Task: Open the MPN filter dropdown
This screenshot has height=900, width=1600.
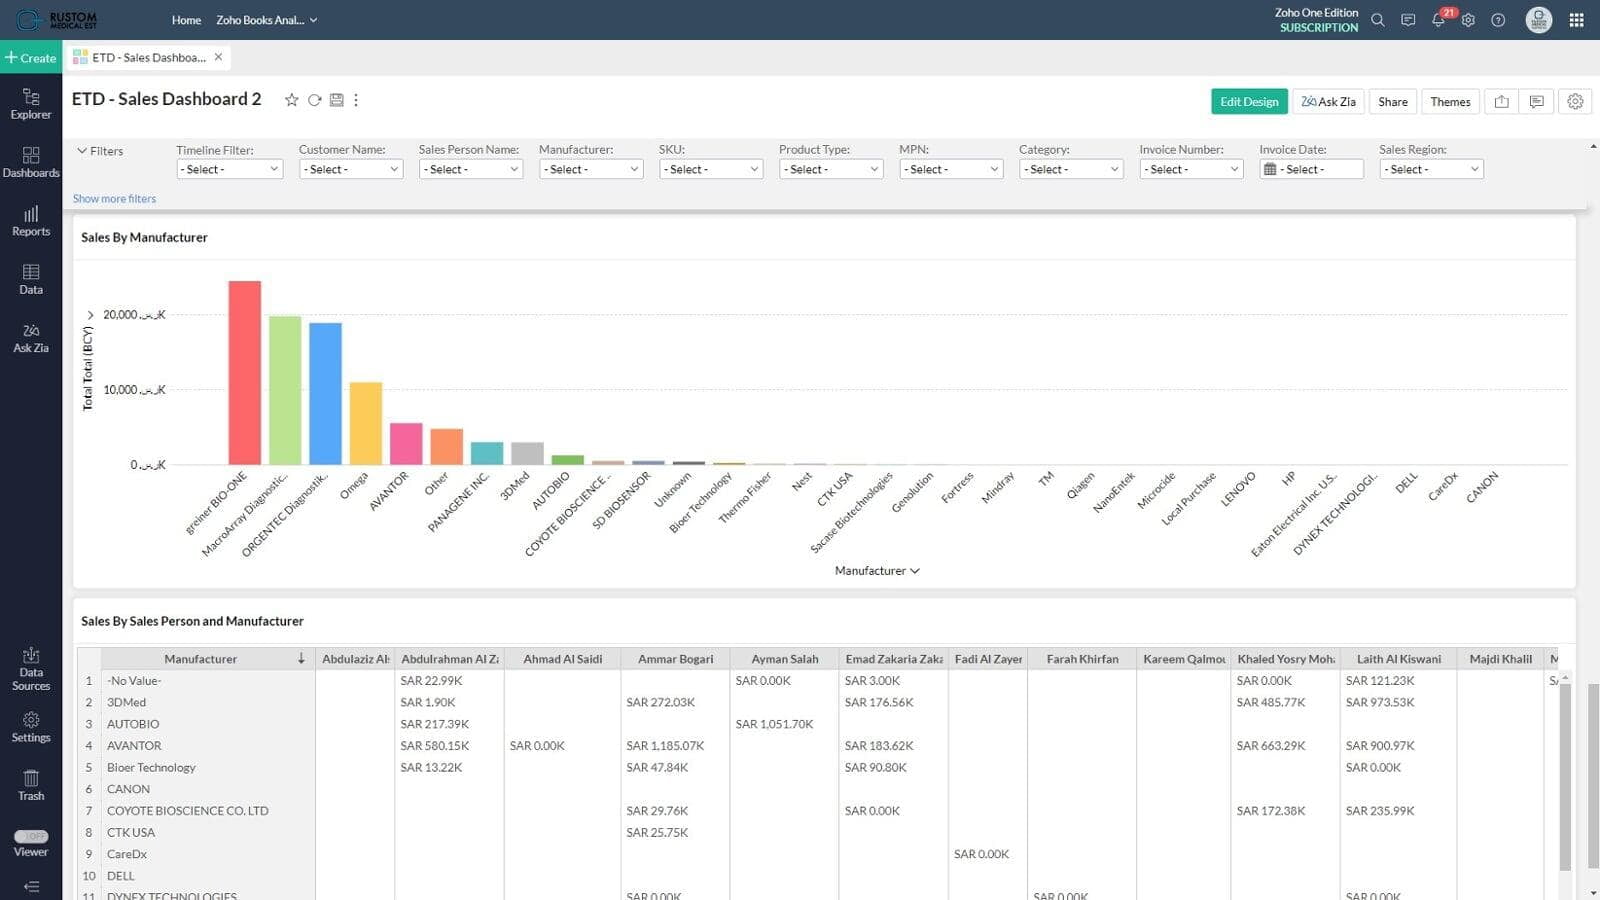Action: coord(950,169)
